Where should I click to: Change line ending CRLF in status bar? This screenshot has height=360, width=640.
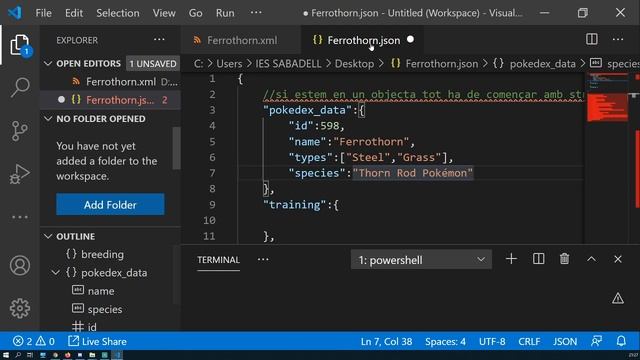click(x=529, y=341)
